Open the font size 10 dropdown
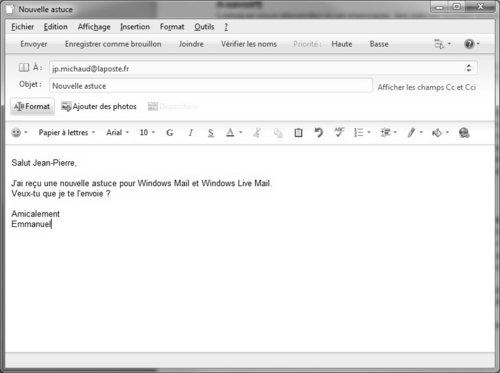 click(147, 133)
